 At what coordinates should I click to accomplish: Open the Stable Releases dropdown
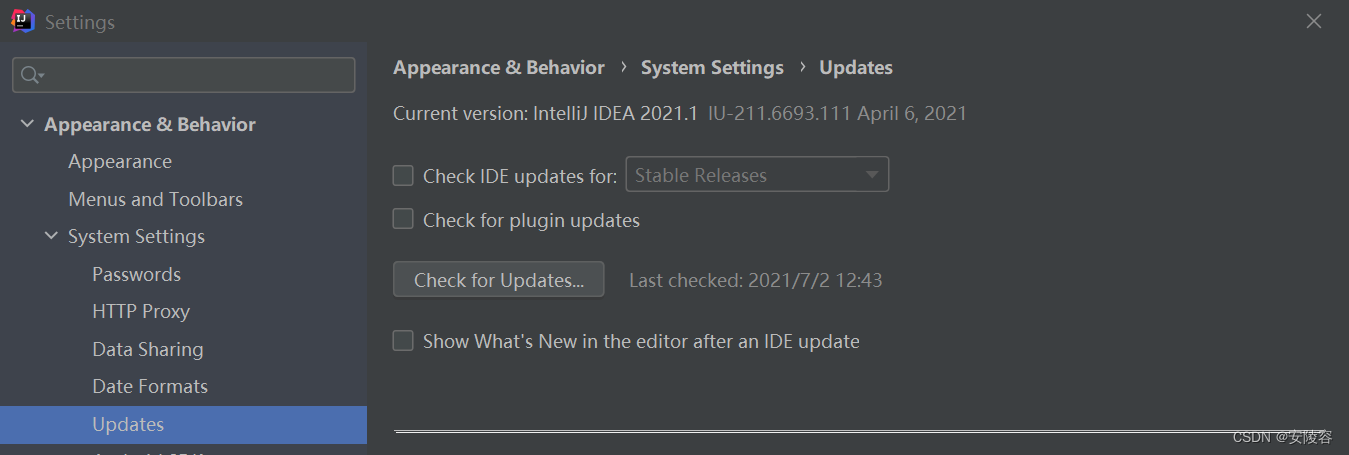(757, 175)
